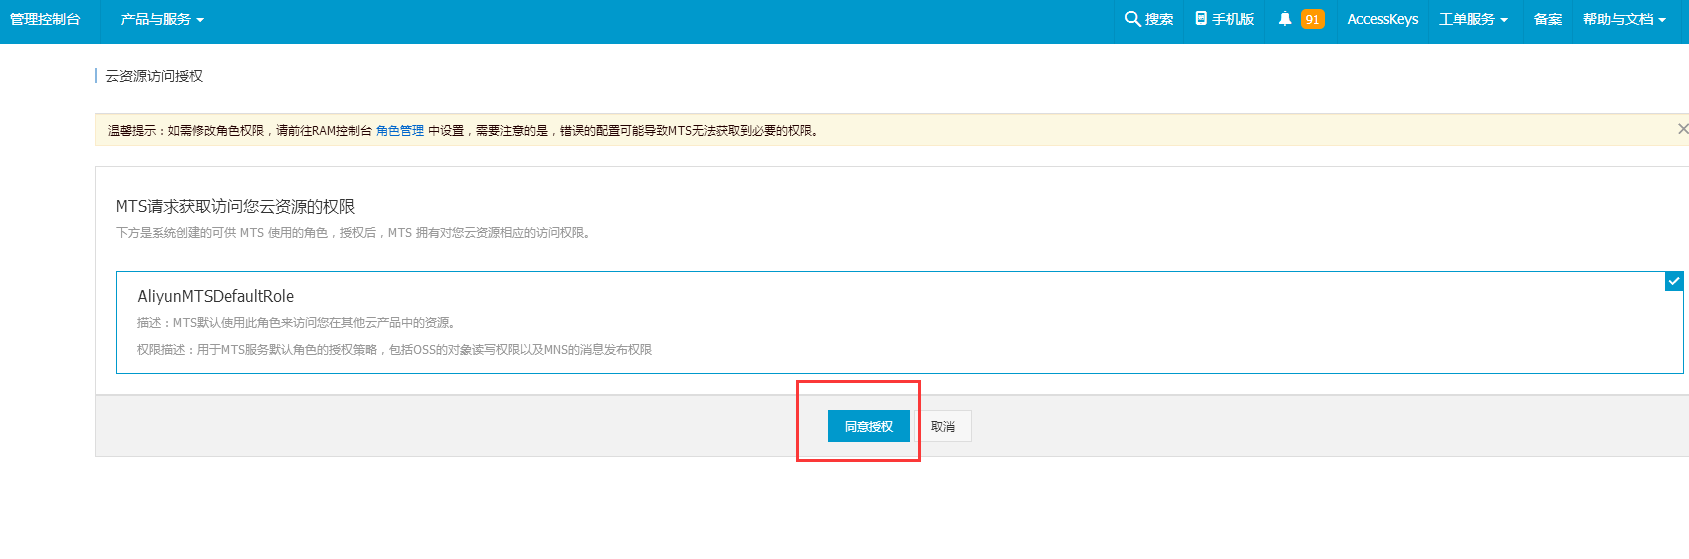Click the search magnifier icon
This screenshot has height=559, width=1689.
pos(1132,19)
